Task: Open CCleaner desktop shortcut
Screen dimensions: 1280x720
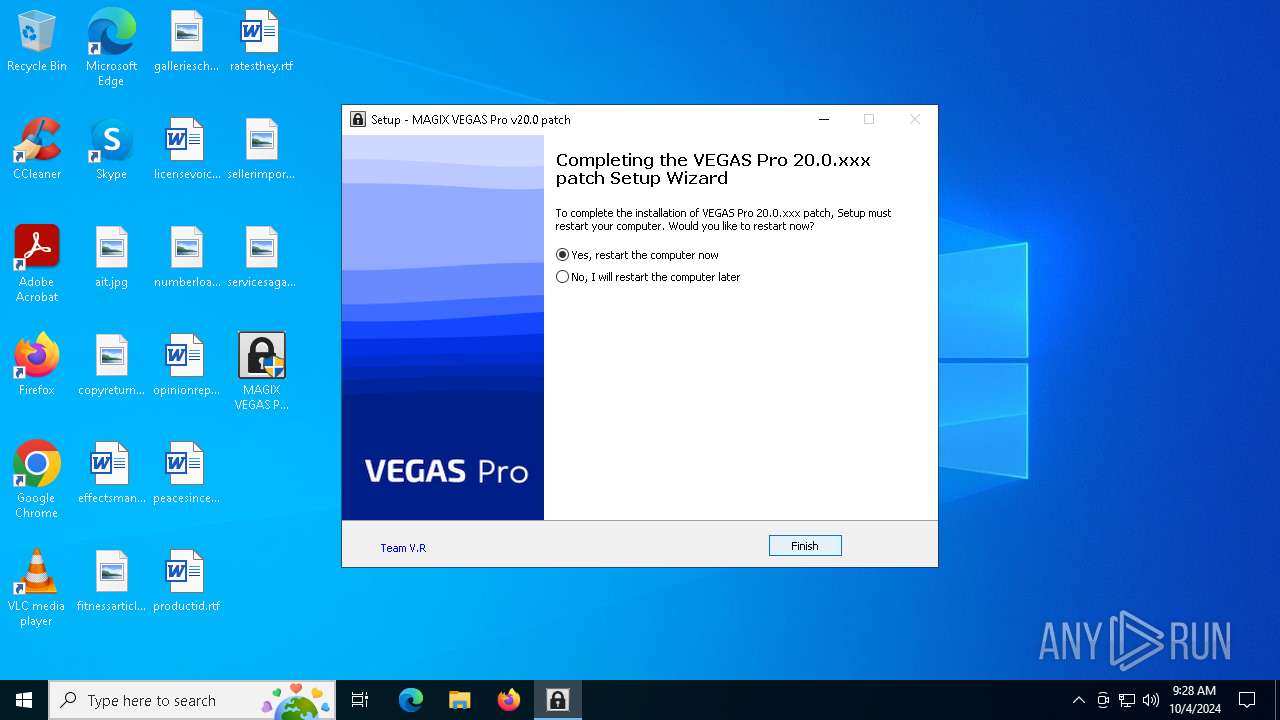Action: point(37,150)
